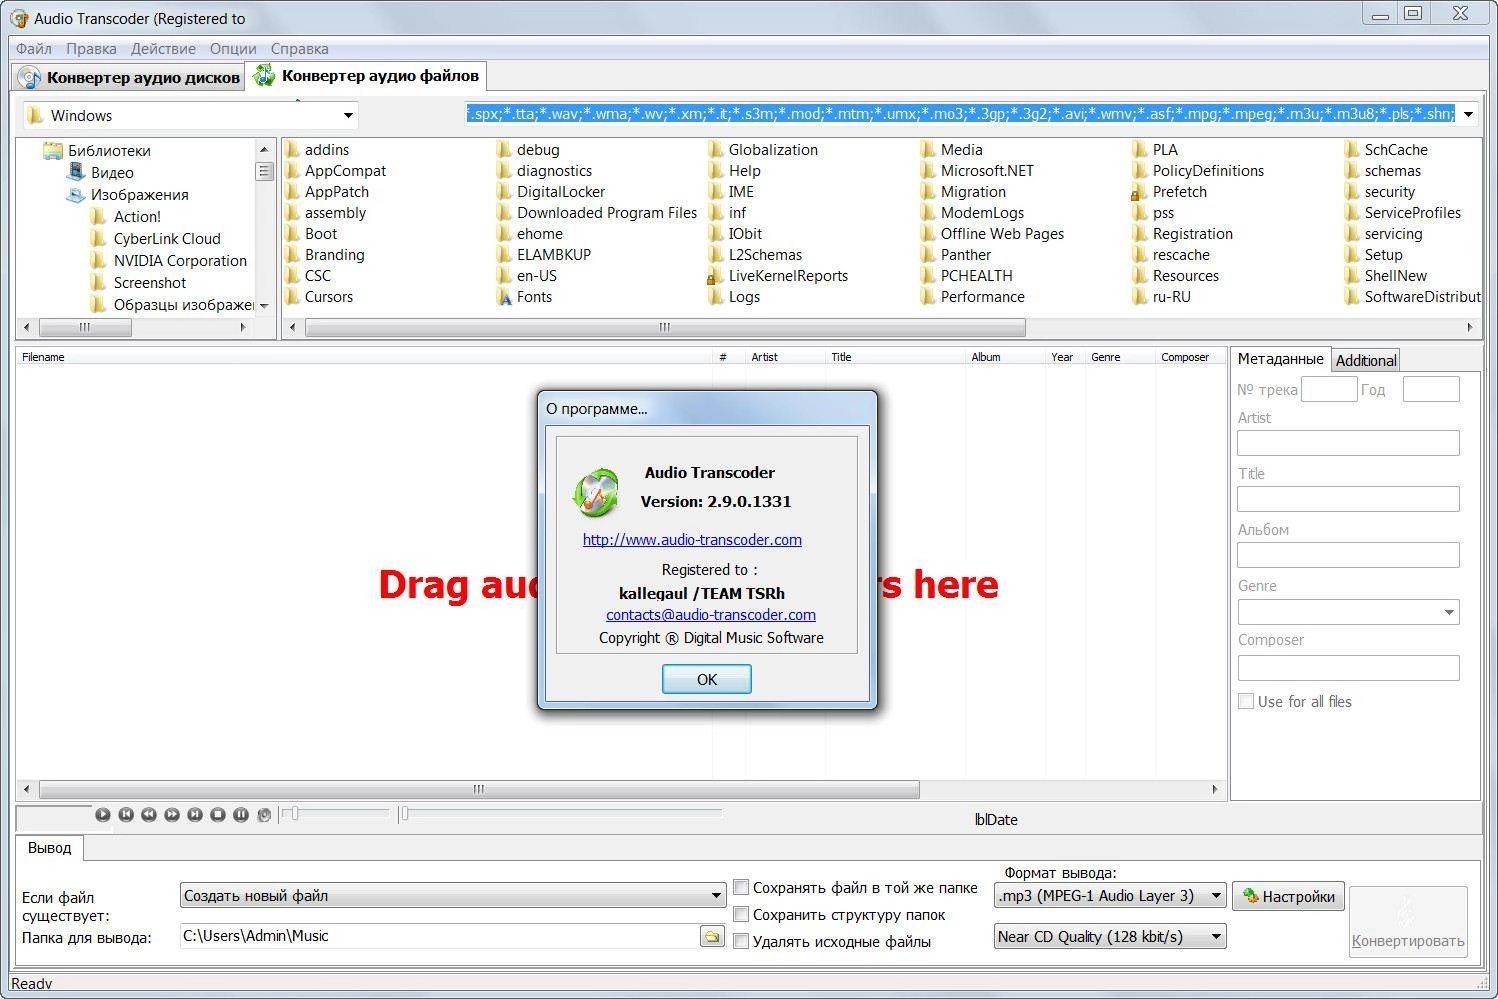The width and height of the screenshot is (1498, 999).
Task: Enable delete source files checkbox
Action: pyautogui.click(x=741, y=941)
